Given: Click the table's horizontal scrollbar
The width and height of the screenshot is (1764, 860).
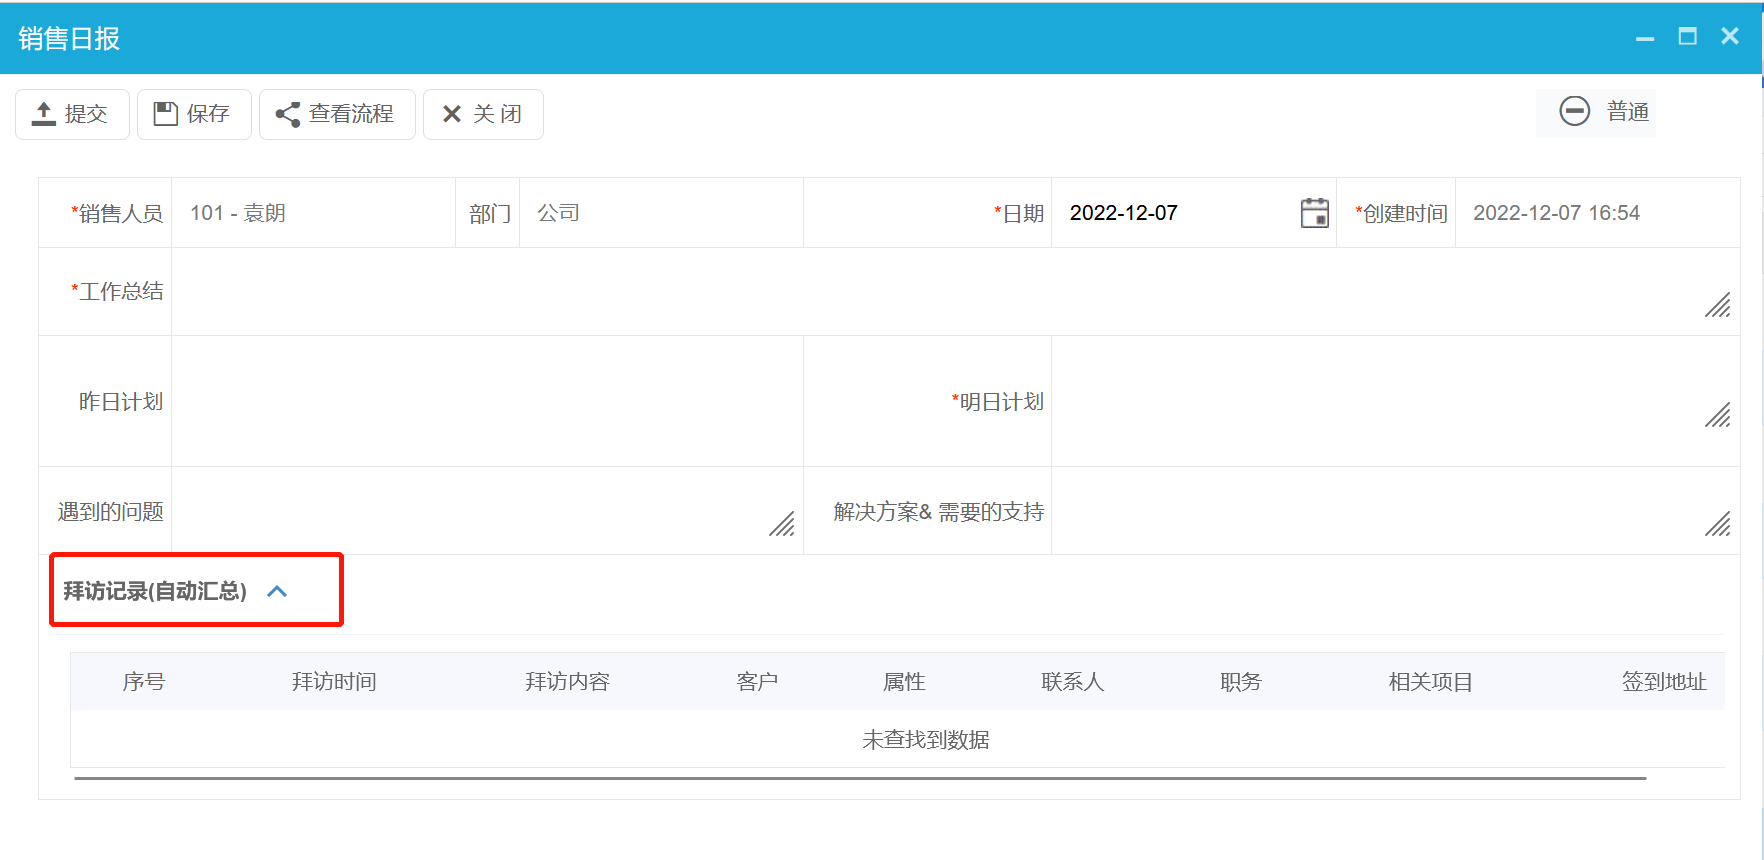Looking at the screenshot, I should (860, 778).
